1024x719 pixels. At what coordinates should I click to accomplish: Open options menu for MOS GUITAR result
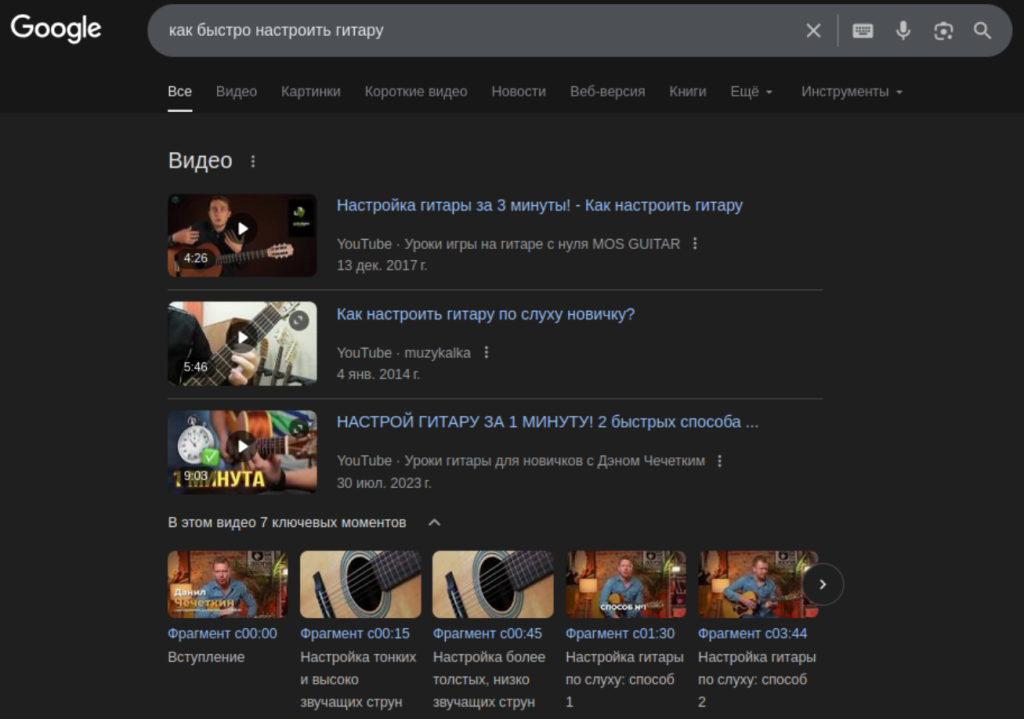[695, 244]
